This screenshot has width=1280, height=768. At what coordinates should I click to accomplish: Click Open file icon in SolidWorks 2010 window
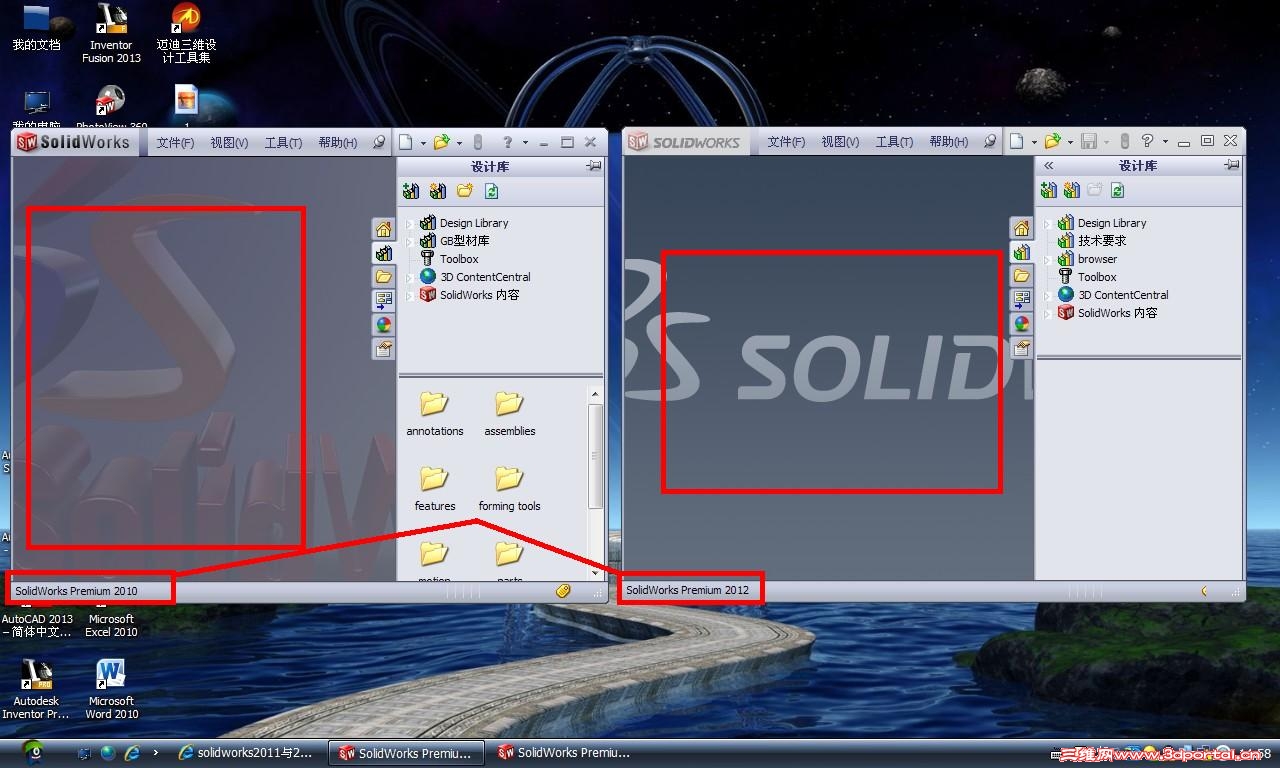tap(441, 142)
